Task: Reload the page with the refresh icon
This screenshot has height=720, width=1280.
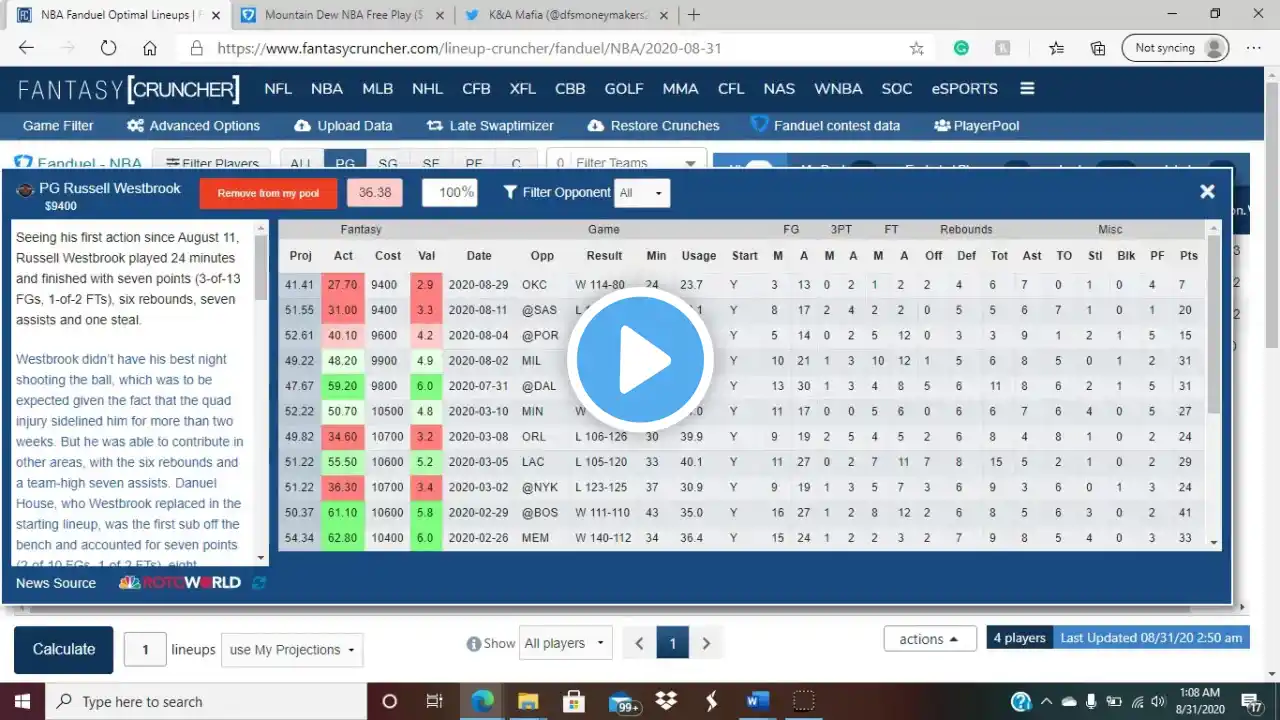Action: (108, 48)
